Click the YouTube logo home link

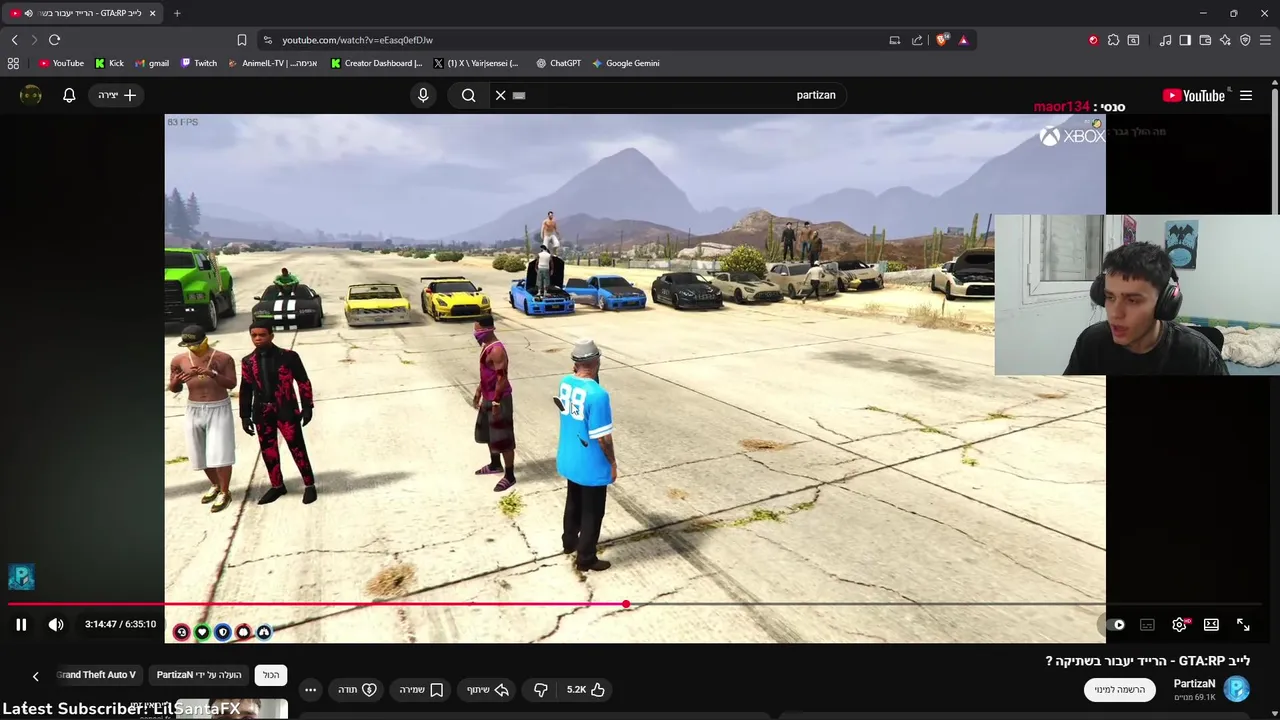point(1194,96)
